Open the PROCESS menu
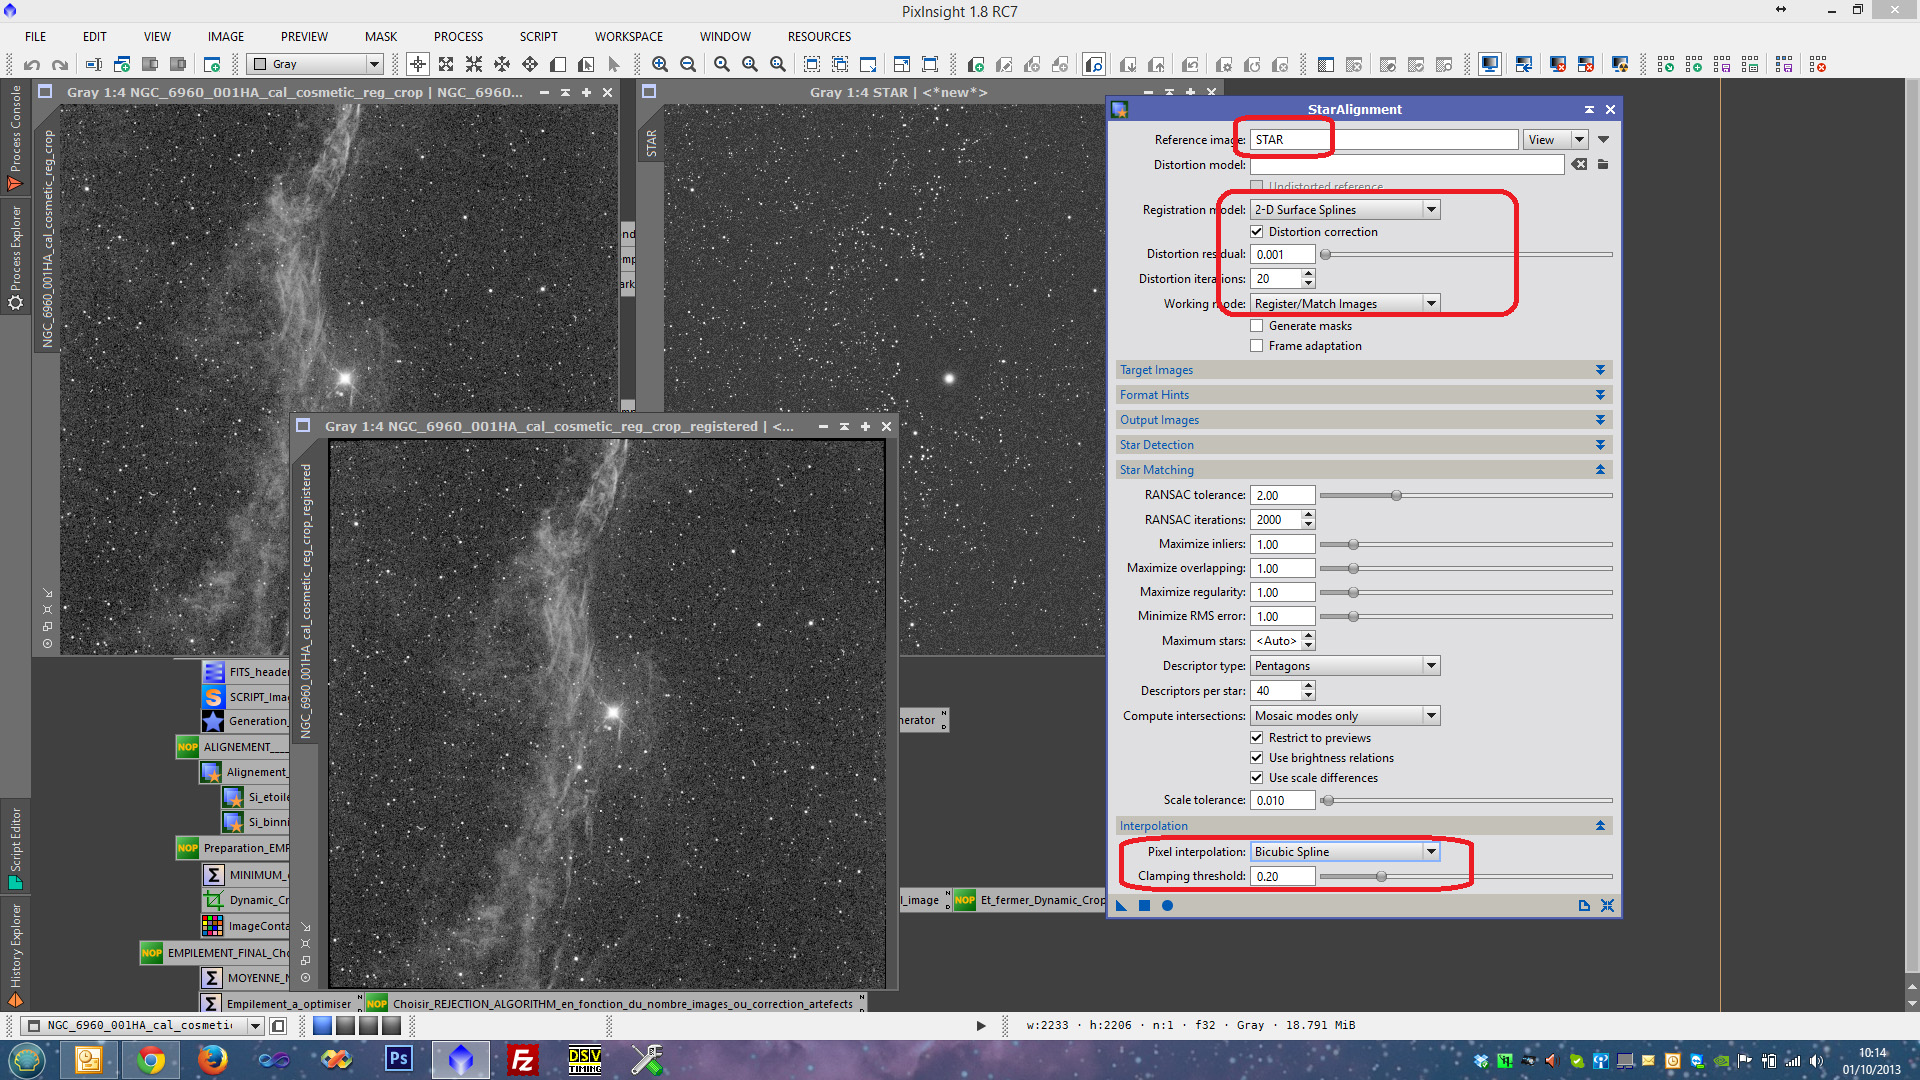1920x1080 pixels. [458, 37]
